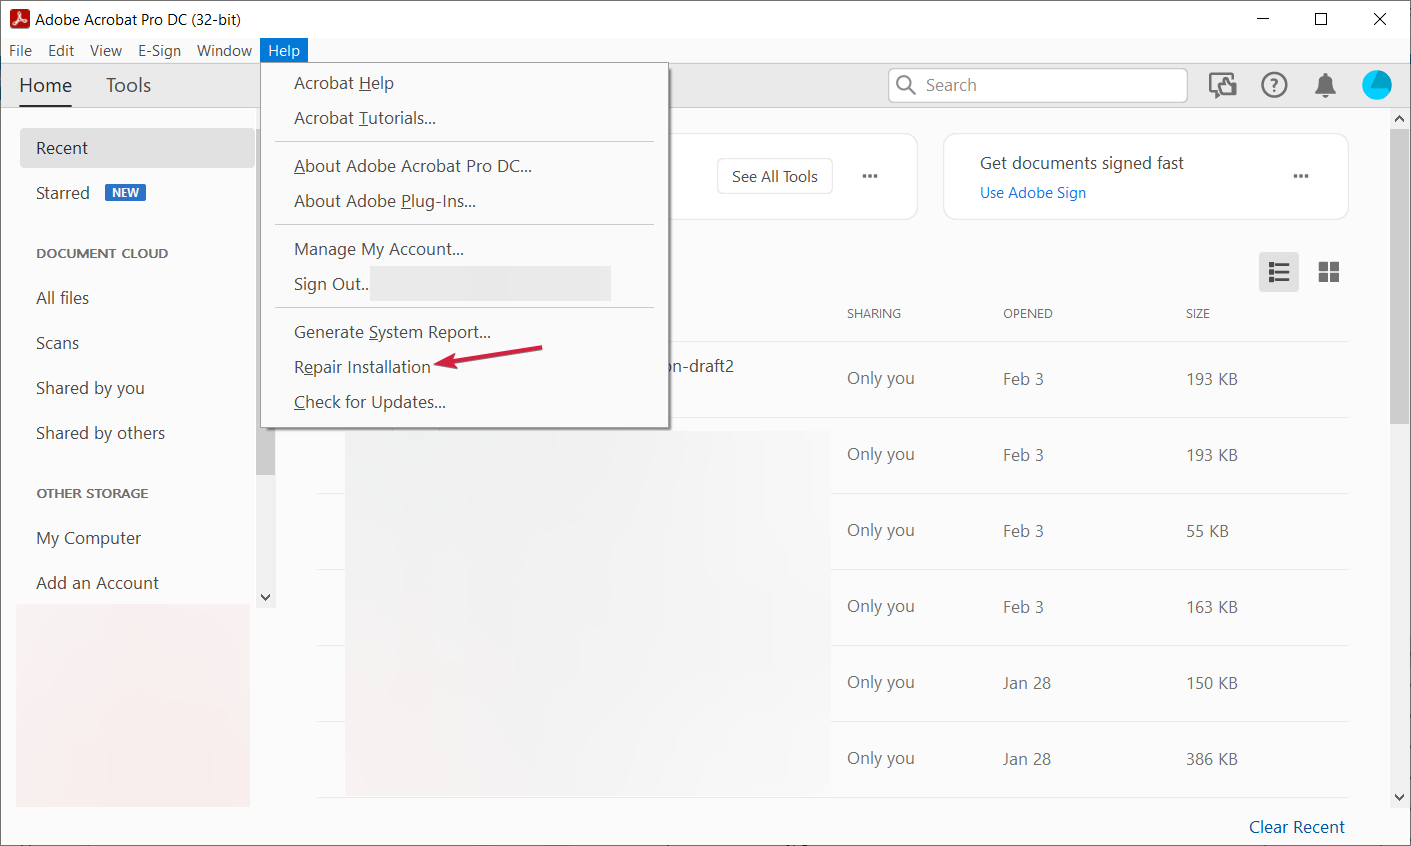This screenshot has height=846, width=1411.
Task: Click the Use Adobe Sign link
Action: pos(1033,193)
